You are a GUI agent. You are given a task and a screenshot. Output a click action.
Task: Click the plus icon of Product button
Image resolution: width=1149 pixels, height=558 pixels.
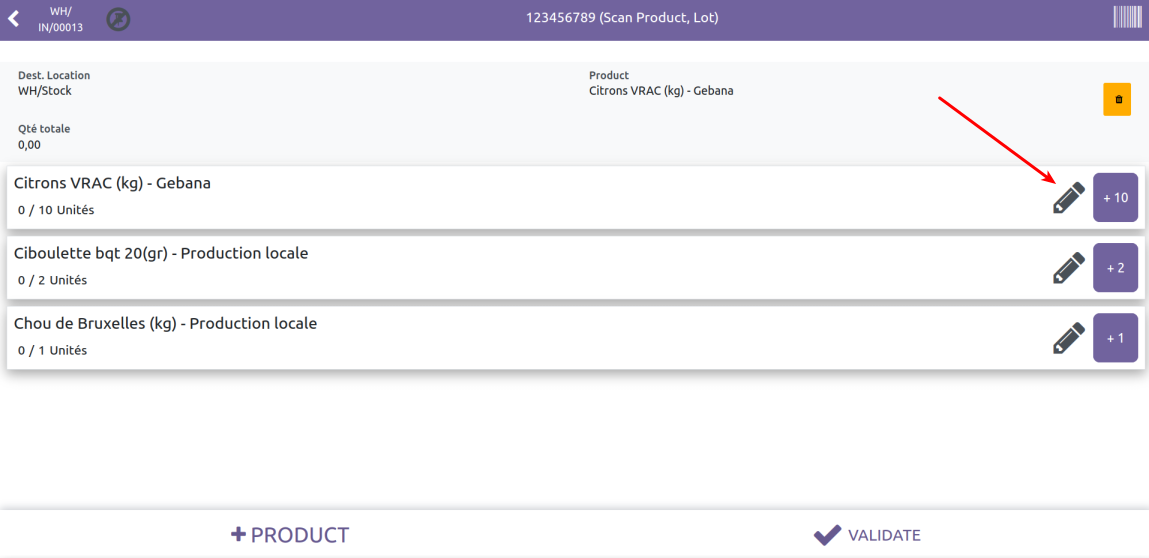[238, 535]
